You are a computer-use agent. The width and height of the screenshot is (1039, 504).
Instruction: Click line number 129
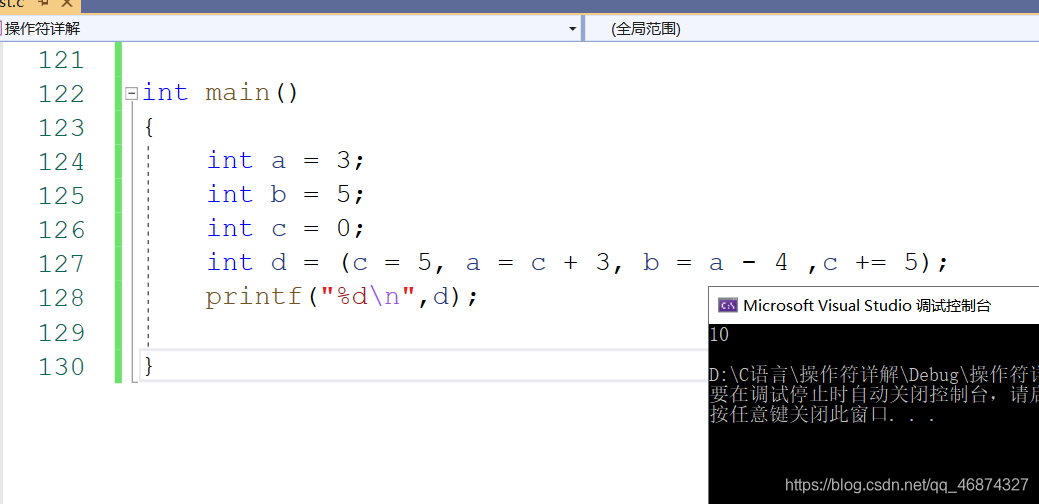61,332
